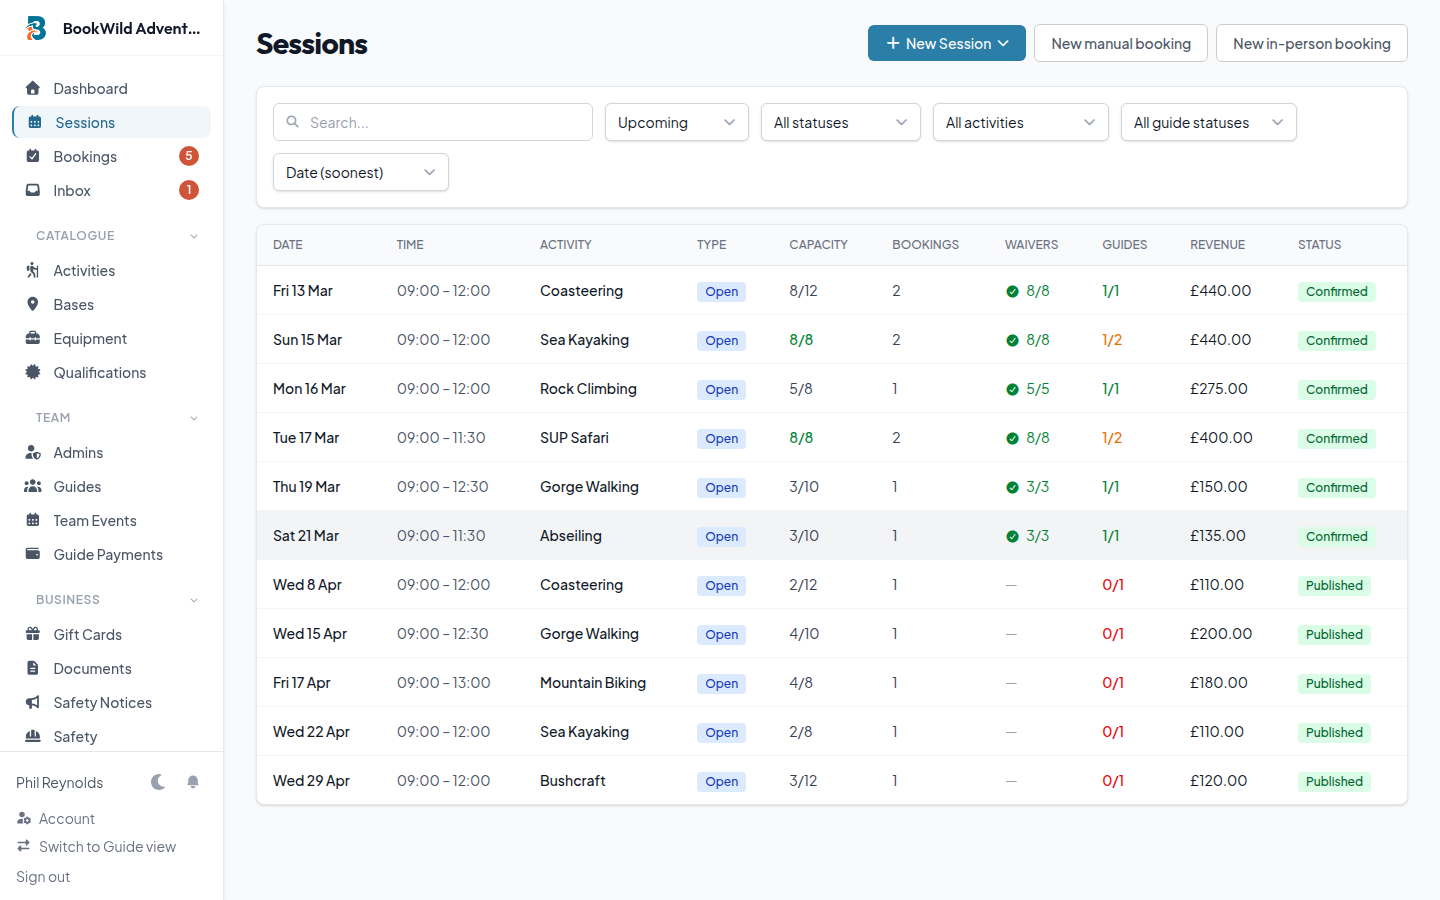Collapse the CATALOGUE section chevron

(193, 235)
